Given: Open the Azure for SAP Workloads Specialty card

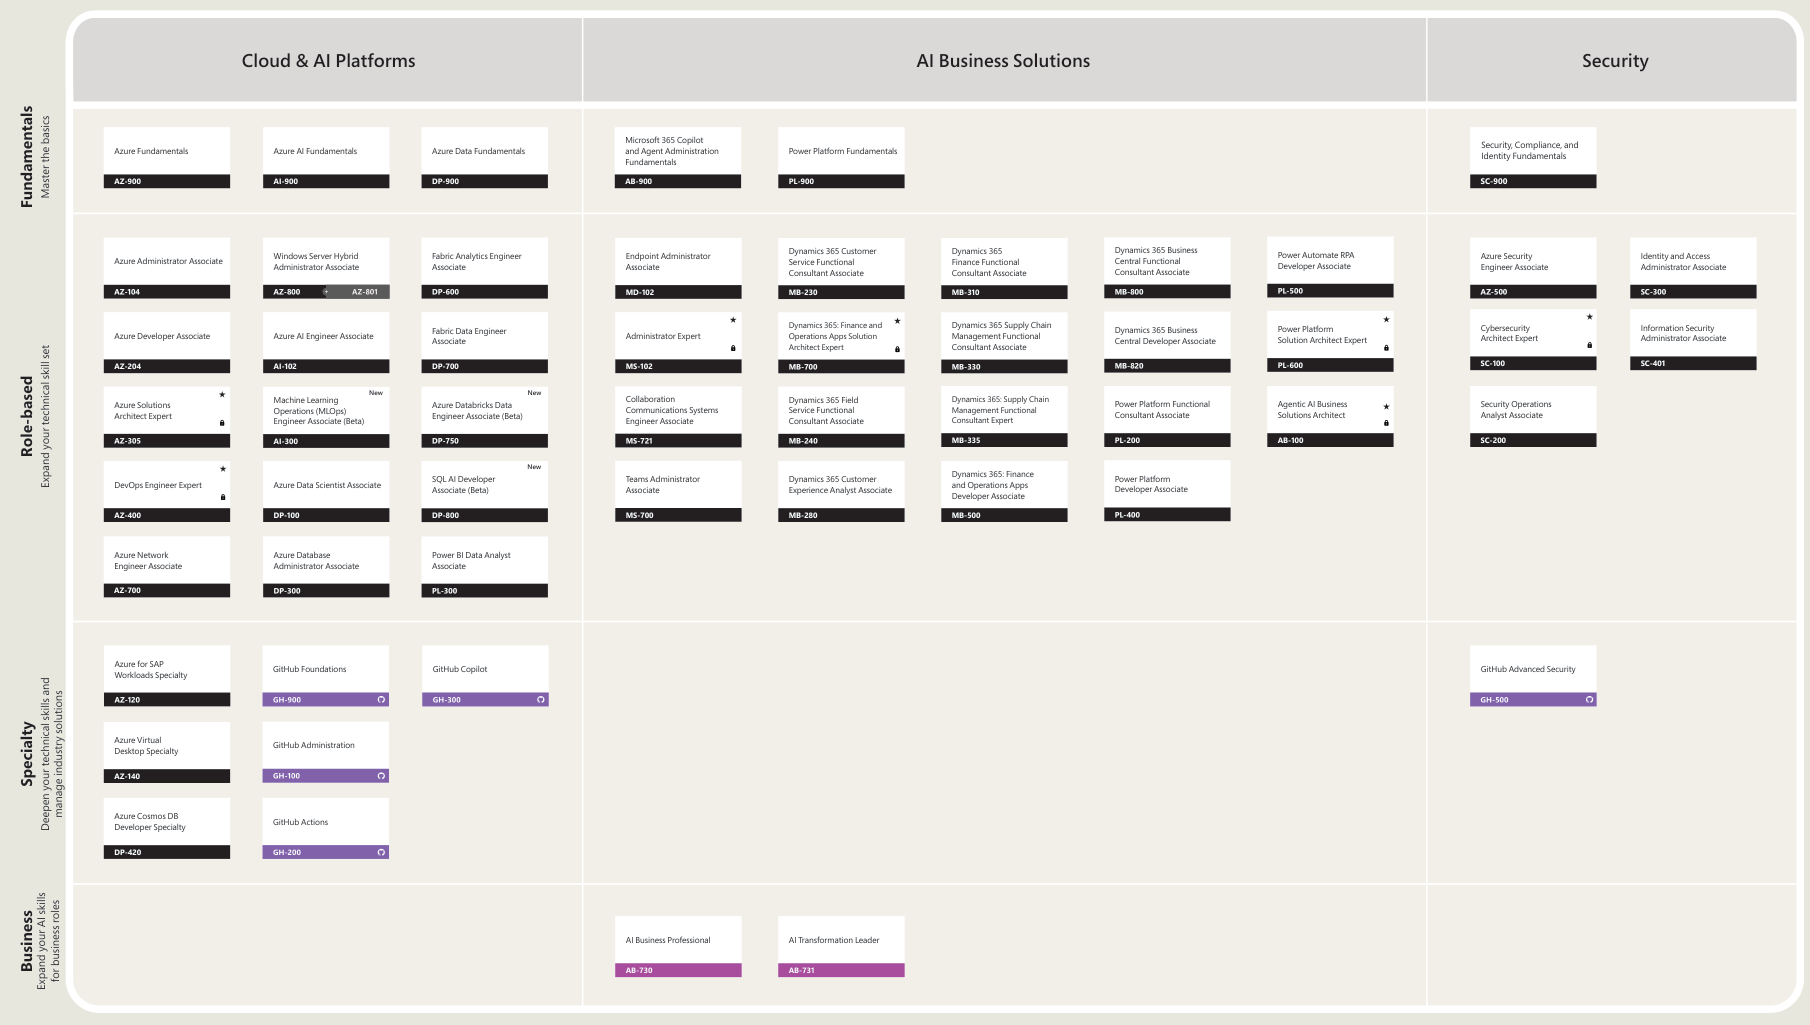Looking at the screenshot, I should (167, 676).
